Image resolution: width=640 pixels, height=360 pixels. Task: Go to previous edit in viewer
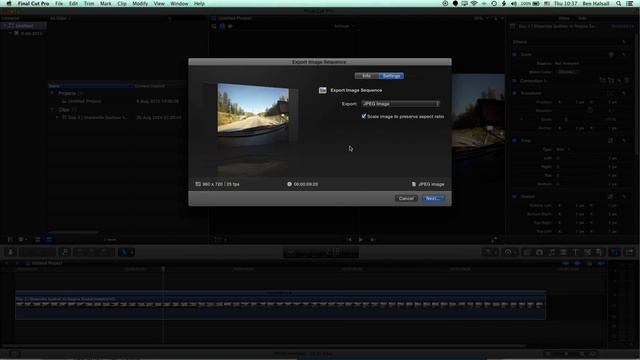349,240
